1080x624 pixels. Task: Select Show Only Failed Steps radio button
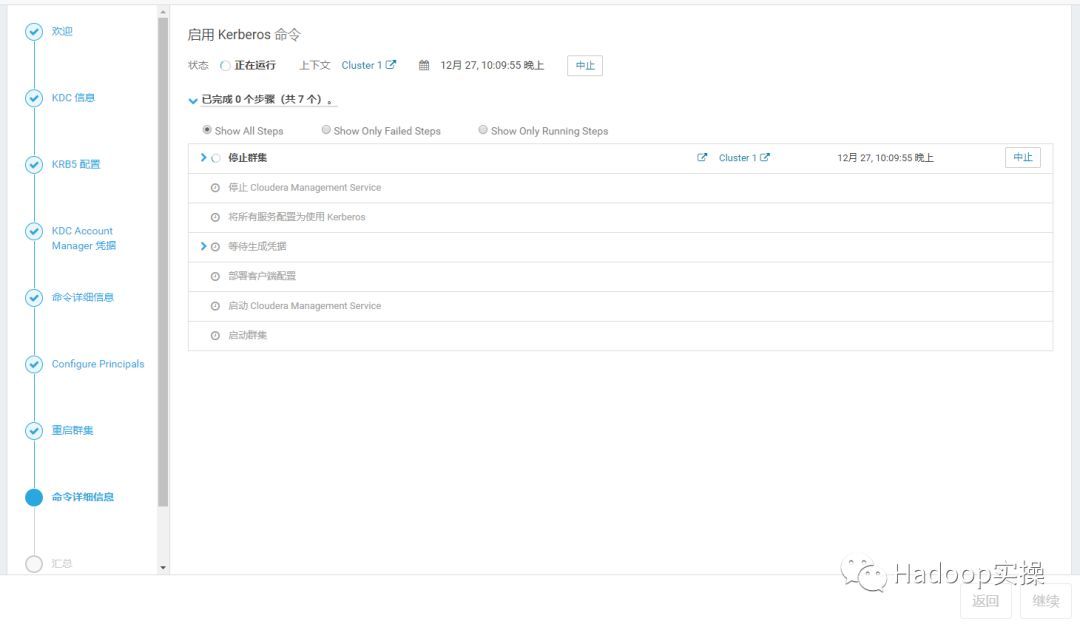pos(326,129)
